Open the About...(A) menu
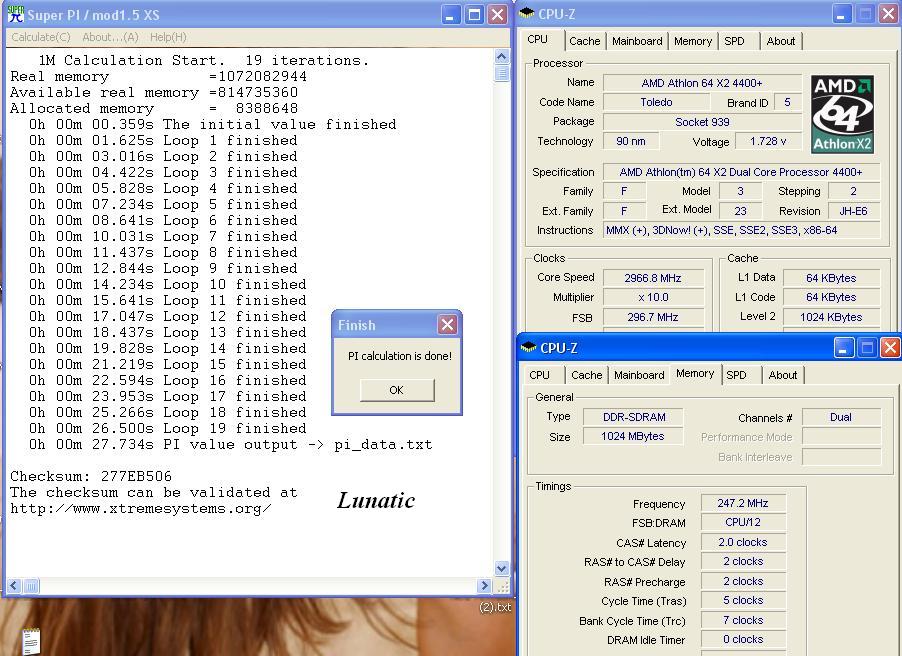 [x=110, y=37]
